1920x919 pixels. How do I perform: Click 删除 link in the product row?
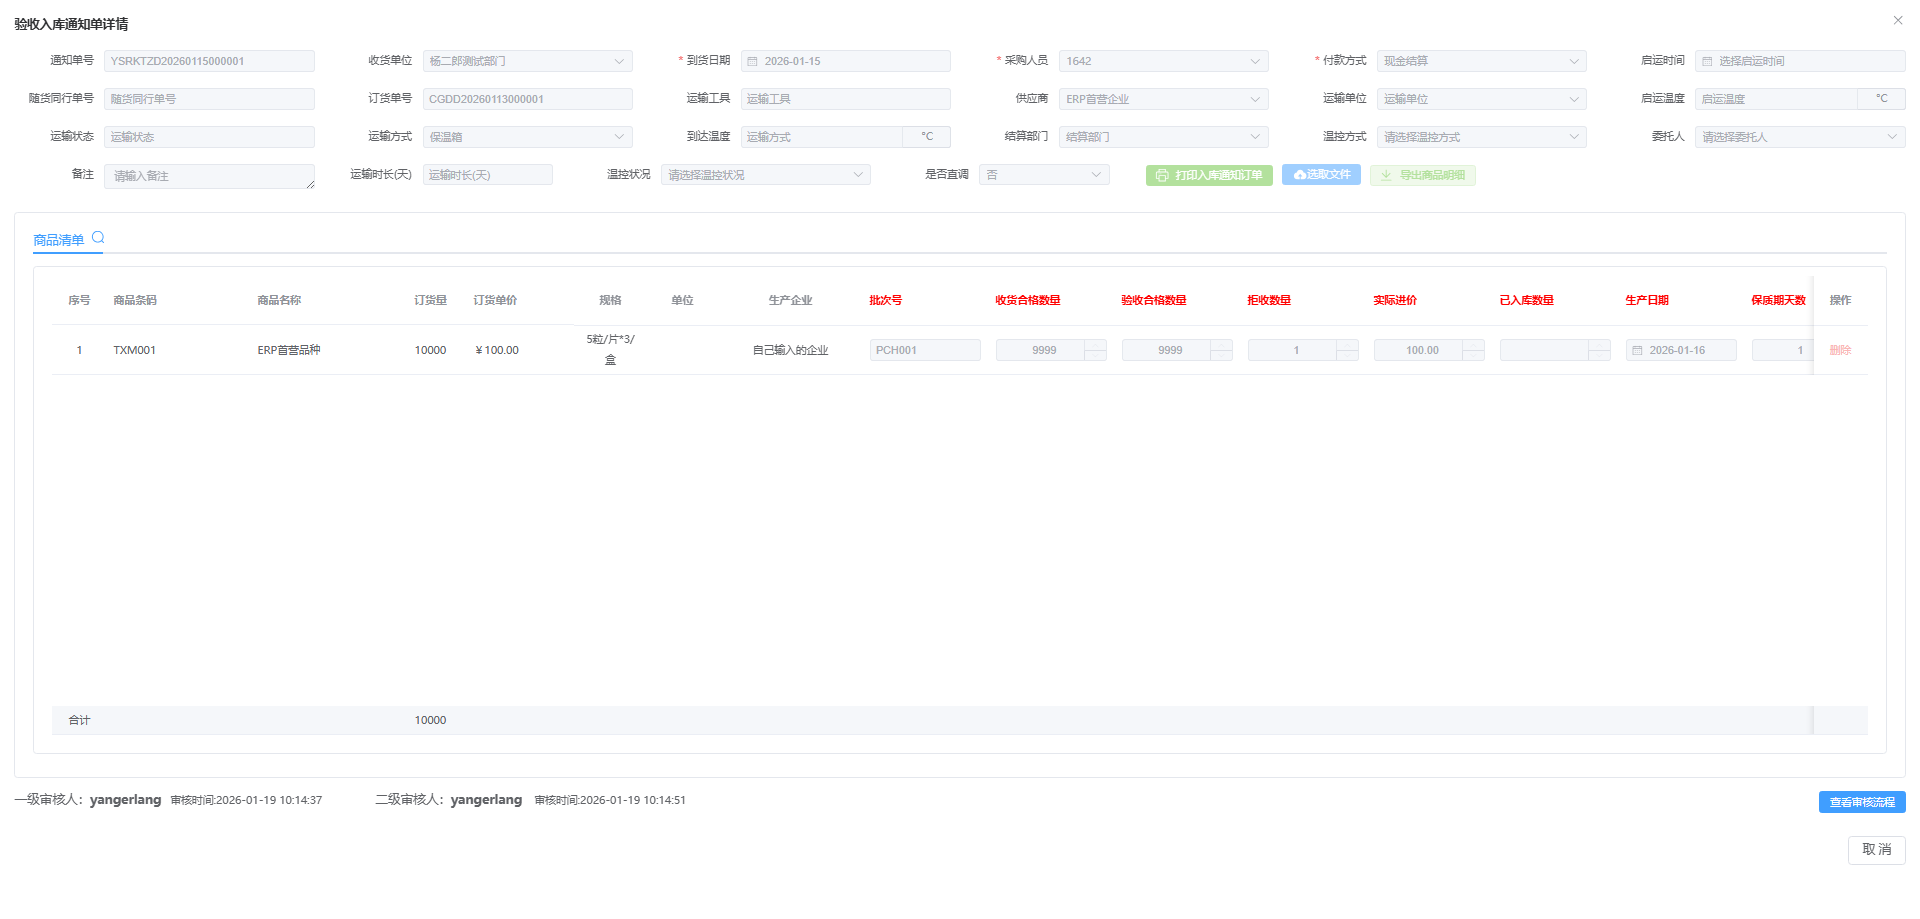coord(1840,351)
